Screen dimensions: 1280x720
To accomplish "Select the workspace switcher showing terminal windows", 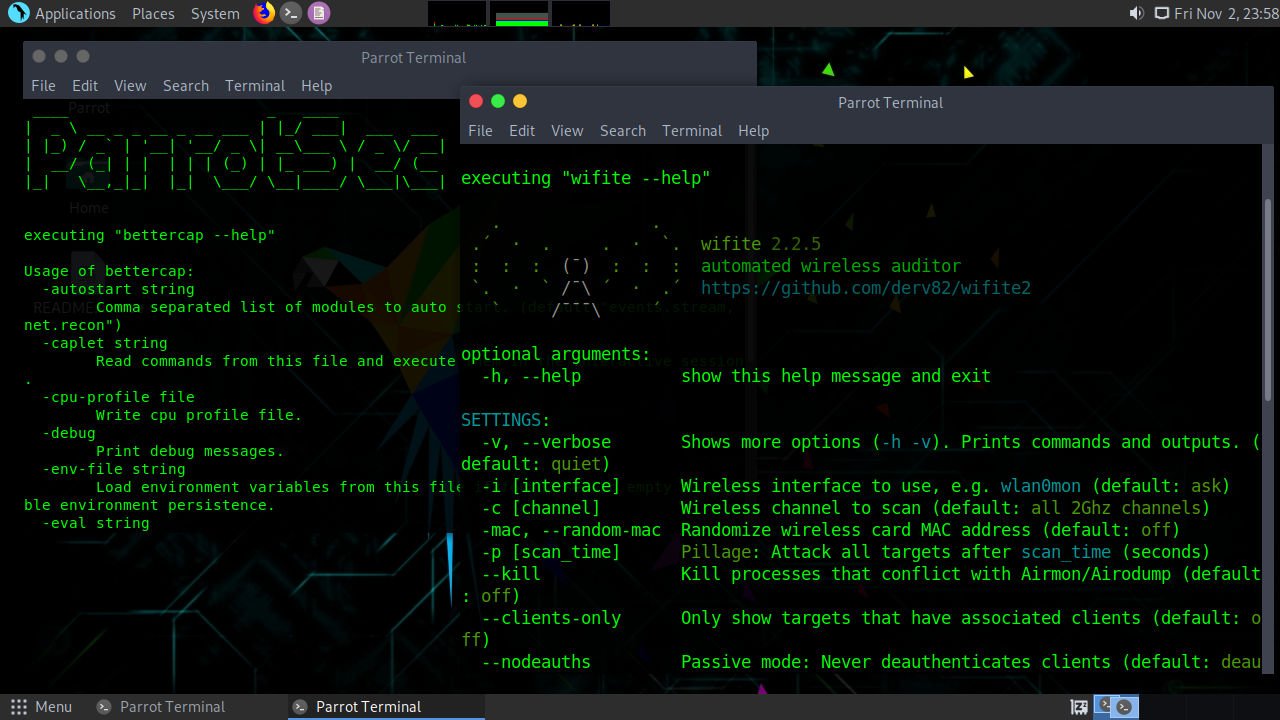I will point(1115,706).
